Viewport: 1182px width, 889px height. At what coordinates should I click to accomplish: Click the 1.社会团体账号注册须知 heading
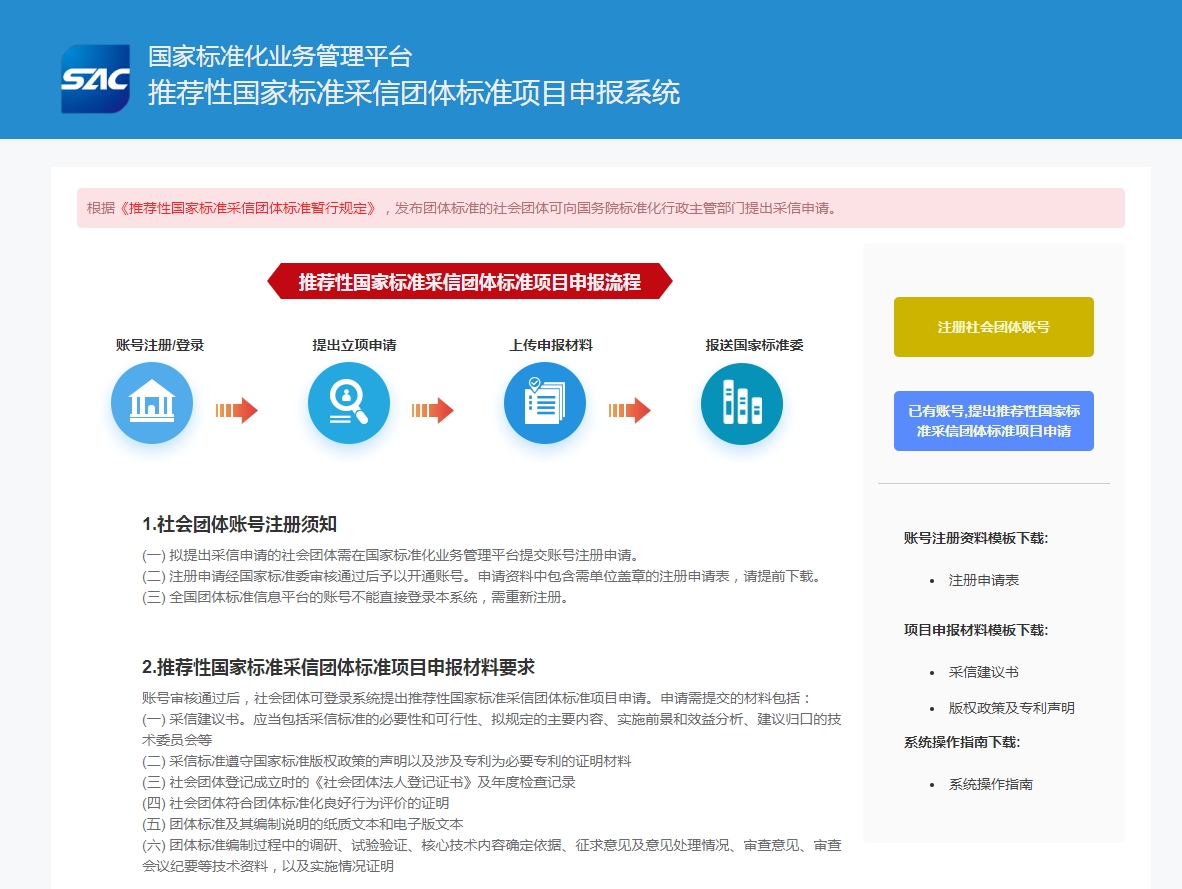click(239, 524)
